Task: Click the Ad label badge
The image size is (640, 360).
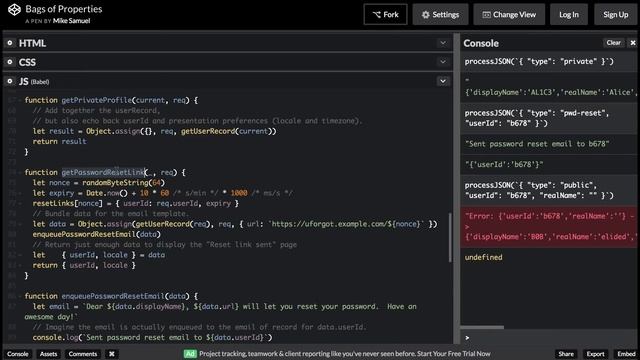Action: coord(190,354)
